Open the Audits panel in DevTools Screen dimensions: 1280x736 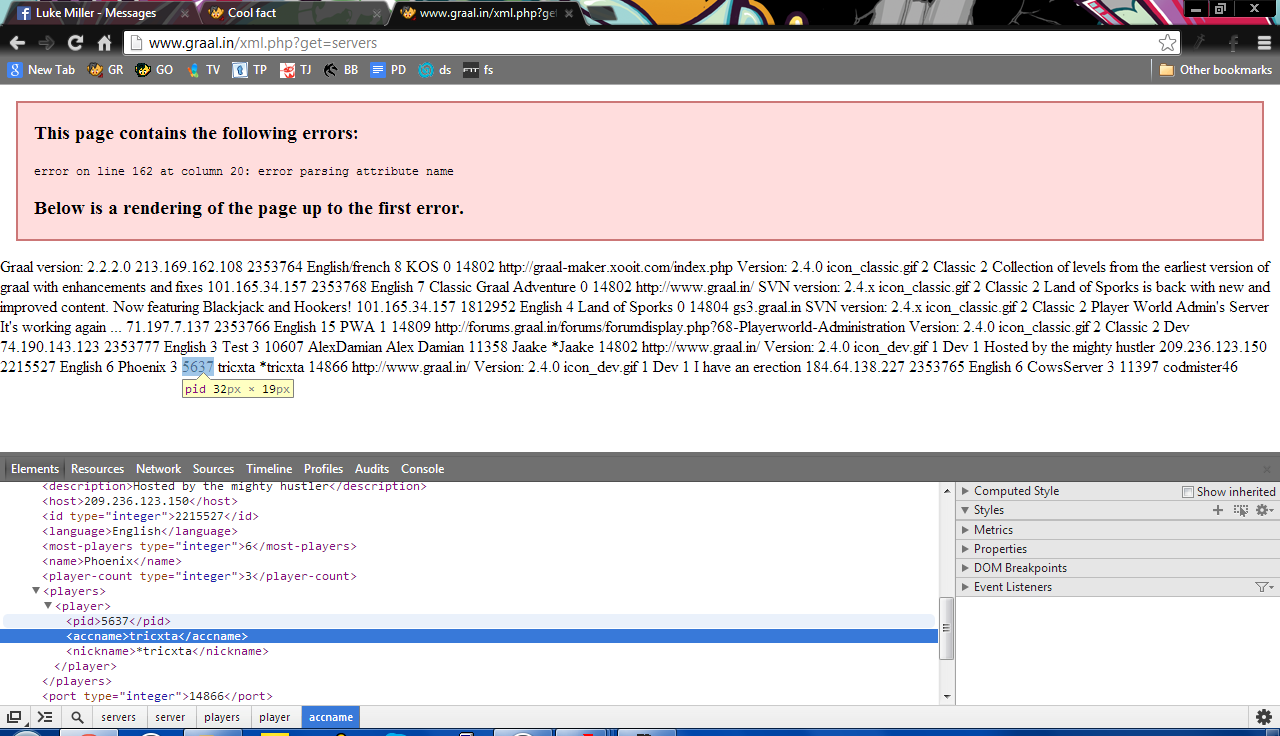(x=372, y=469)
